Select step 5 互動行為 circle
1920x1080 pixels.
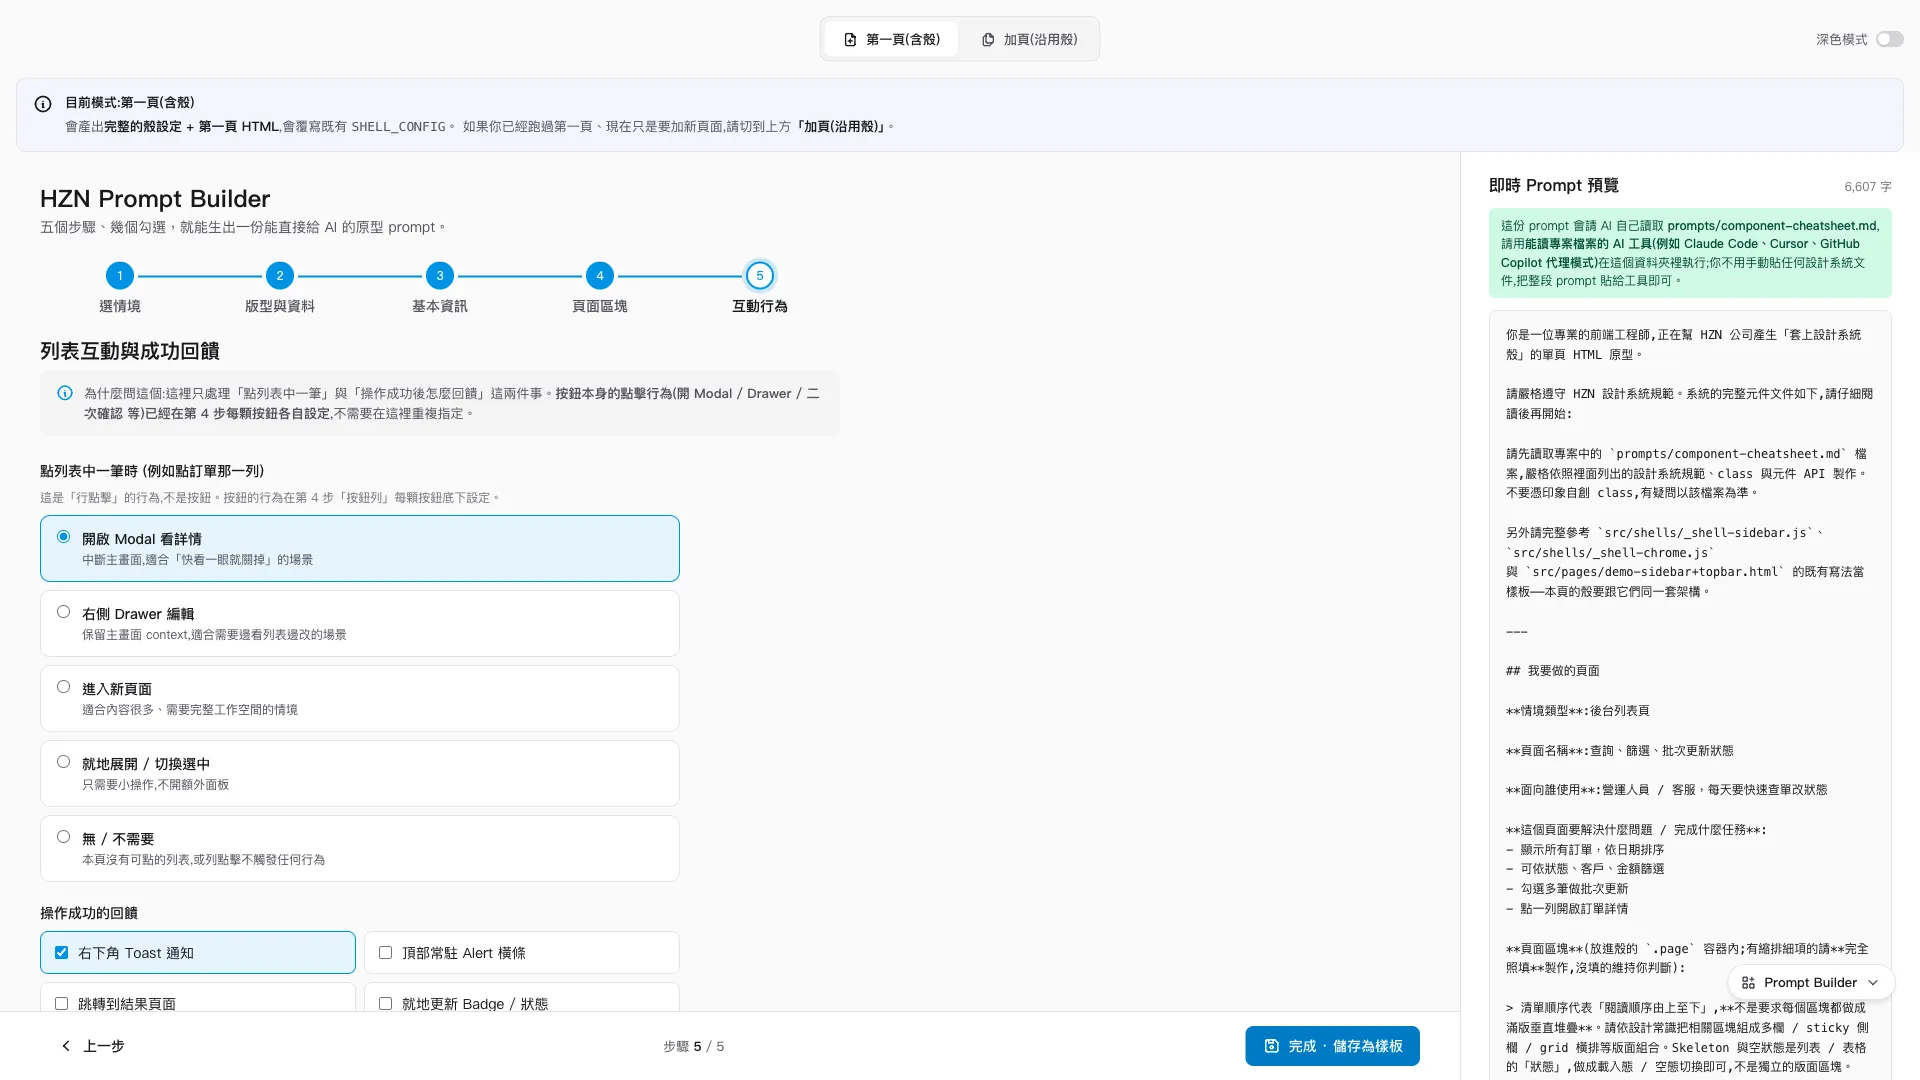(x=759, y=275)
